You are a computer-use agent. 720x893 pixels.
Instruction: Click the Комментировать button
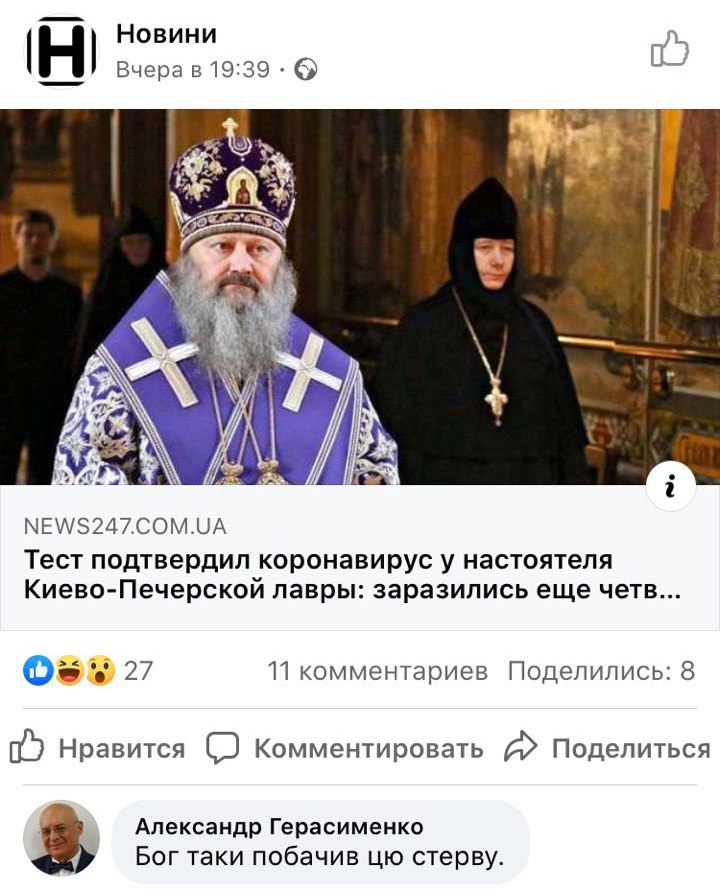(x=345, y=747)
